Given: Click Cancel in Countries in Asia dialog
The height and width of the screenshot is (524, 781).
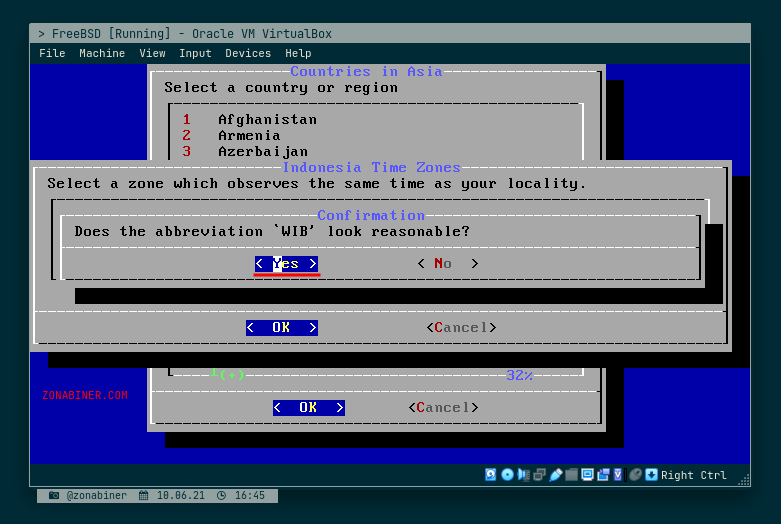Looking at the screenshot, I should tap(443, 407).
